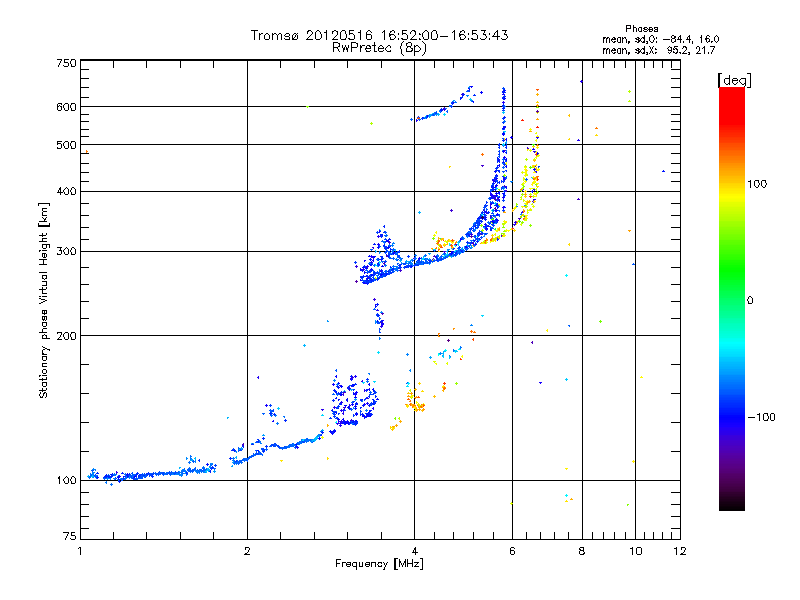
Task: Click the y-axis tick label '75'
Action: [70, 536]
